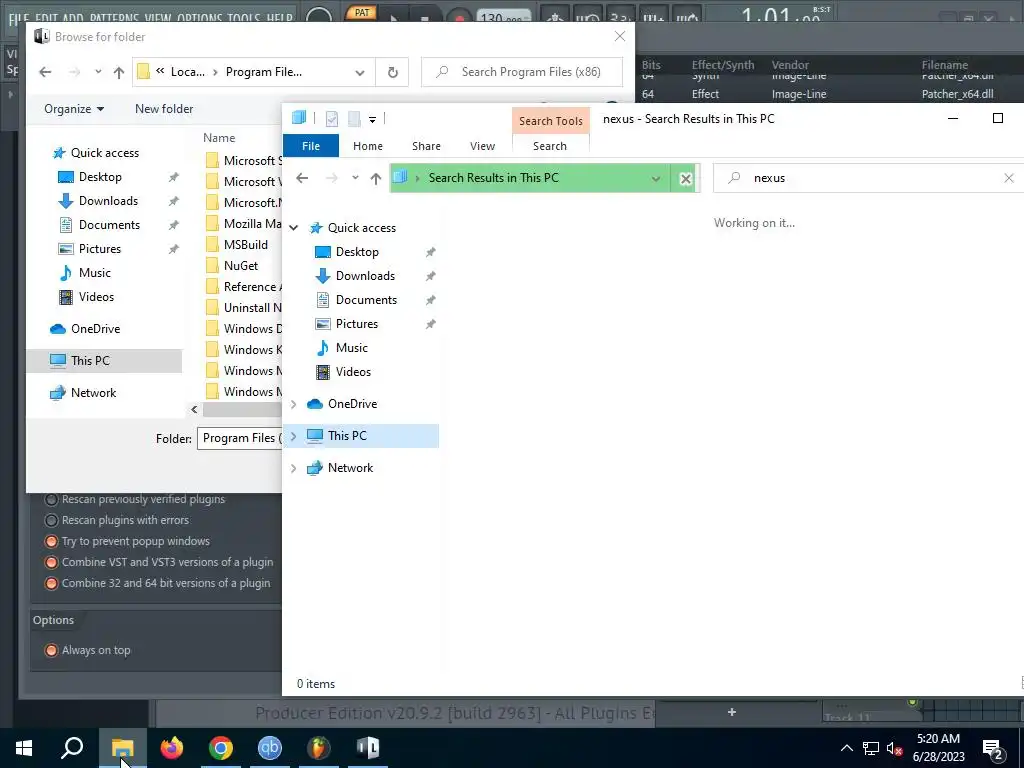
Task: Select OneDrive in Browse for folder sidebar
Action: pos(95,329)
